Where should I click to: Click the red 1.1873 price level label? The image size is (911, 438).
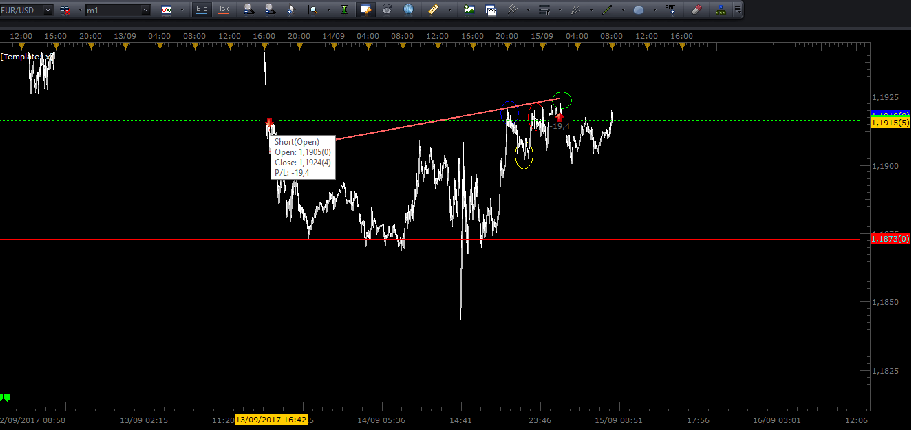click(889, 239)
